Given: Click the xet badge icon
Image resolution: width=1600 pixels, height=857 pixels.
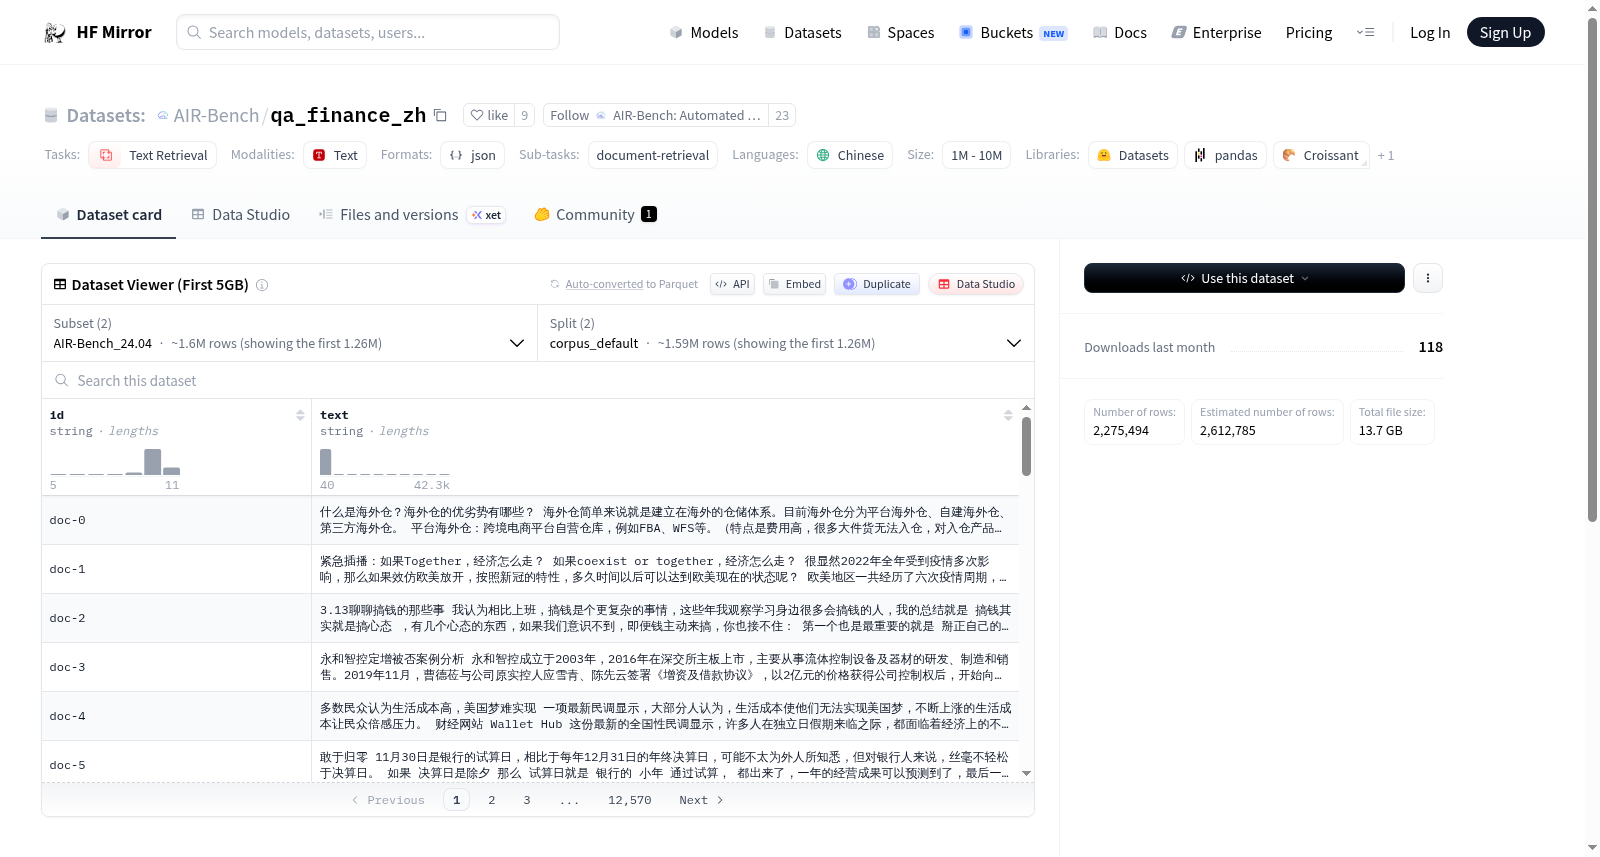Looking at the screenshot, I should [x=486, y=215].
